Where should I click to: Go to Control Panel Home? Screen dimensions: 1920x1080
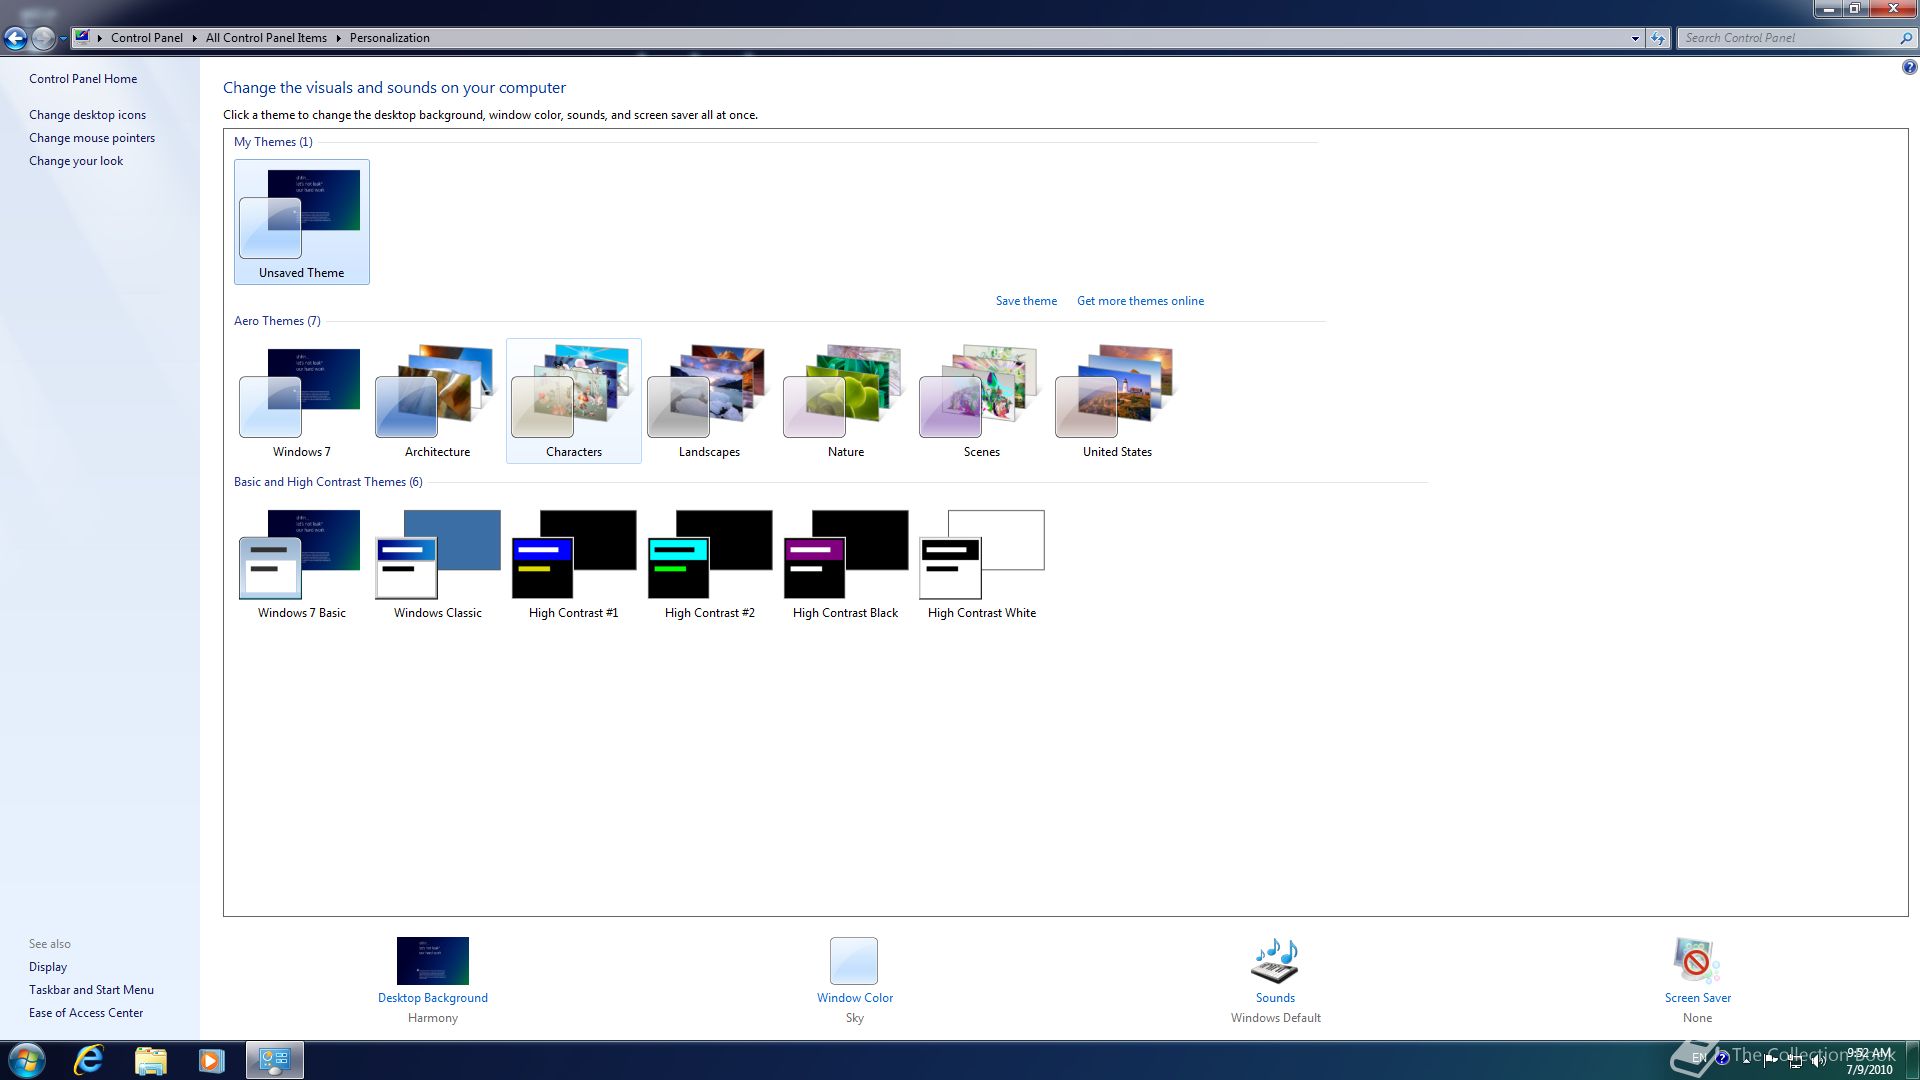(x=83, y=79)
